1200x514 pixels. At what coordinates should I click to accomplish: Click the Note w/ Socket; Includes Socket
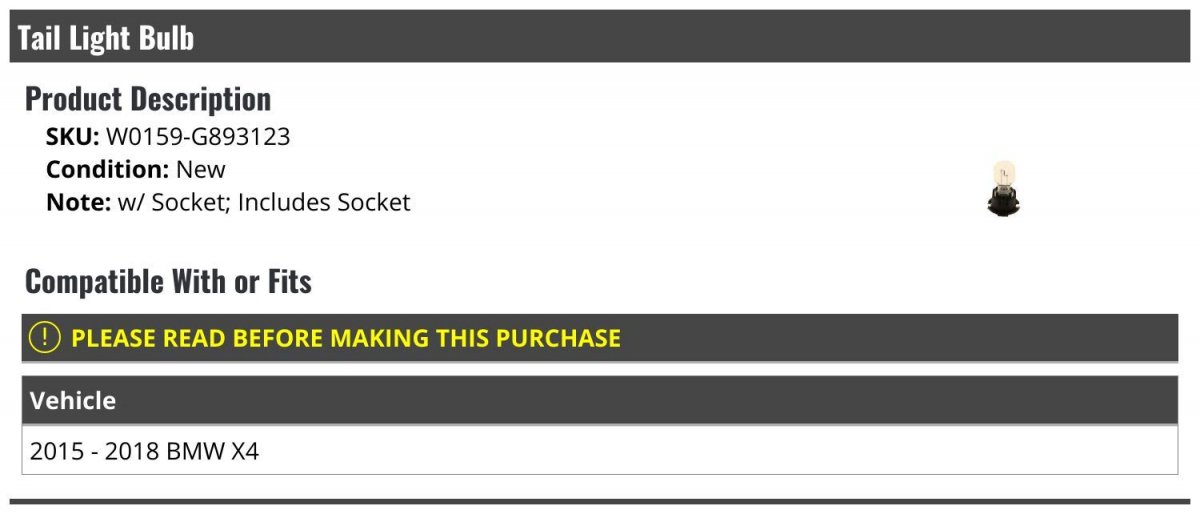pos(228,202)
